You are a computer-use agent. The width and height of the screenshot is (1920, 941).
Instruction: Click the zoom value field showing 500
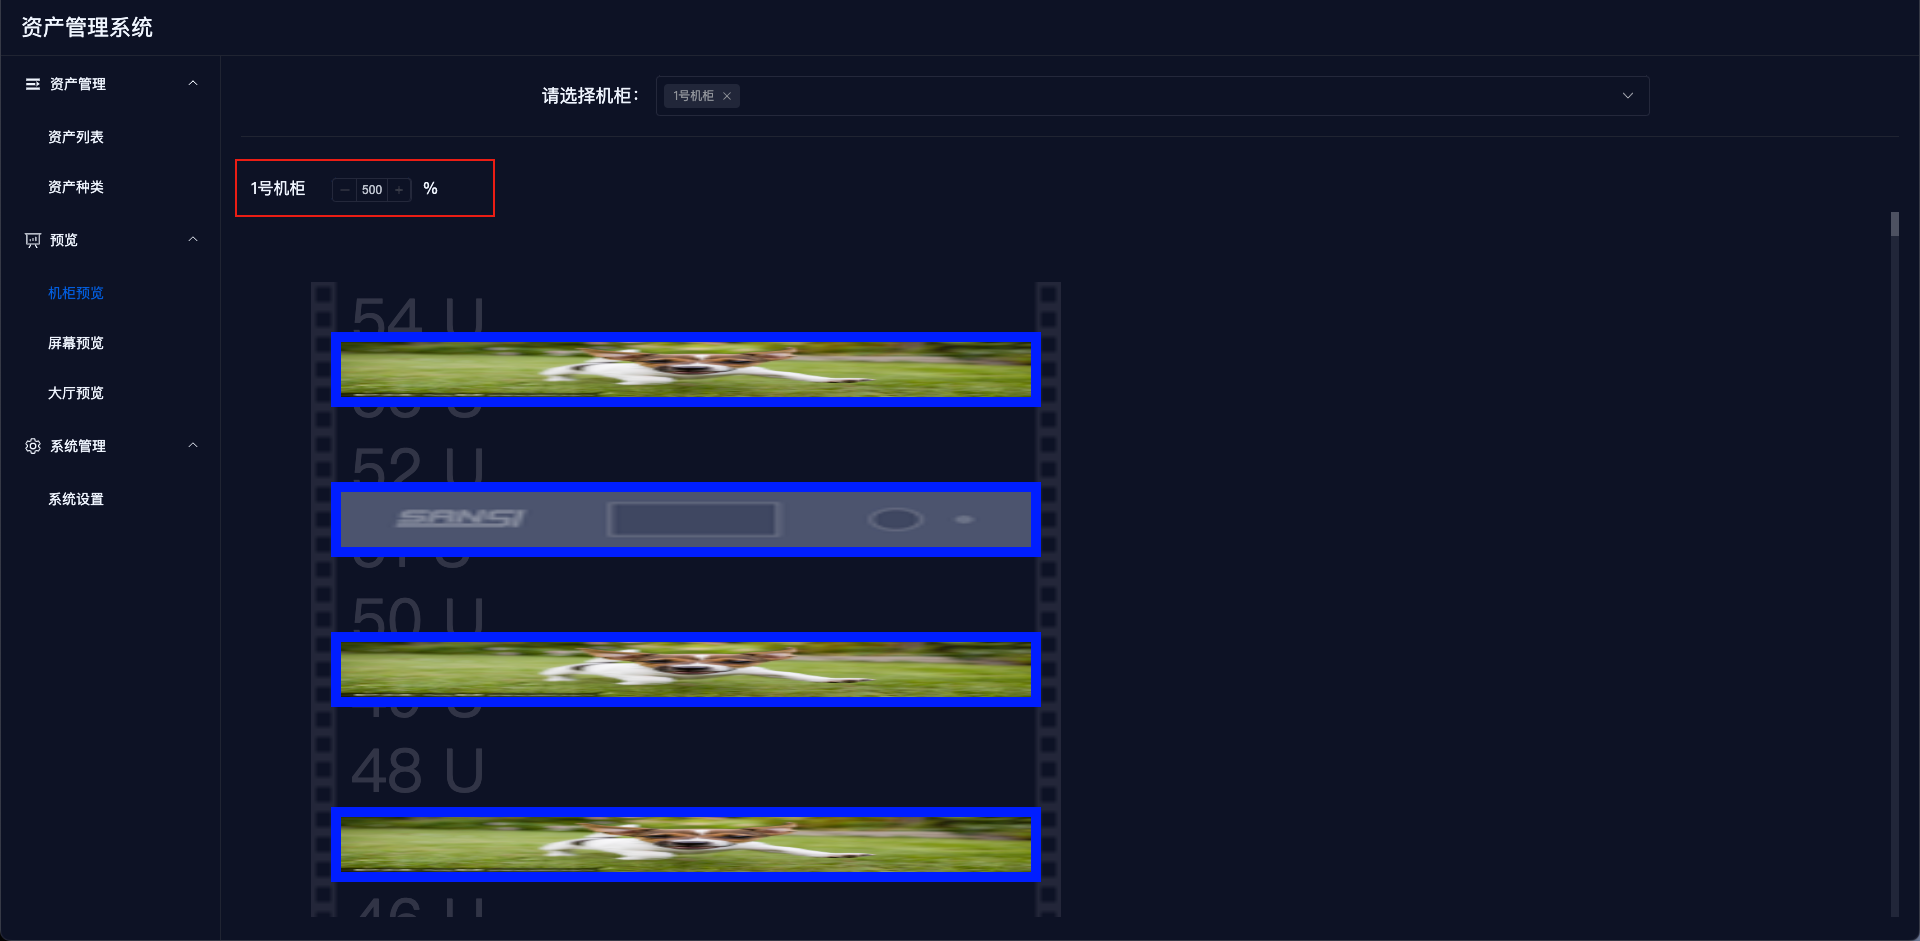click(372, 189)
